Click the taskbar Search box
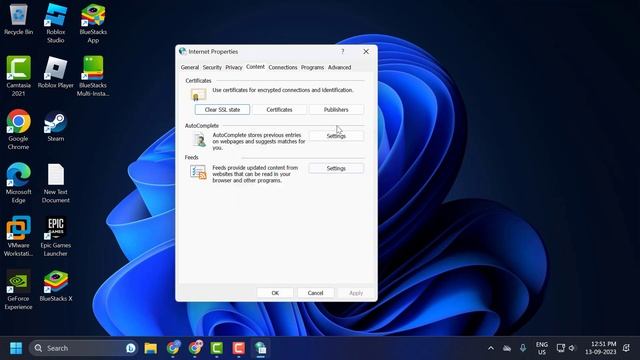The image size is (640, 360). click(84, 348)
